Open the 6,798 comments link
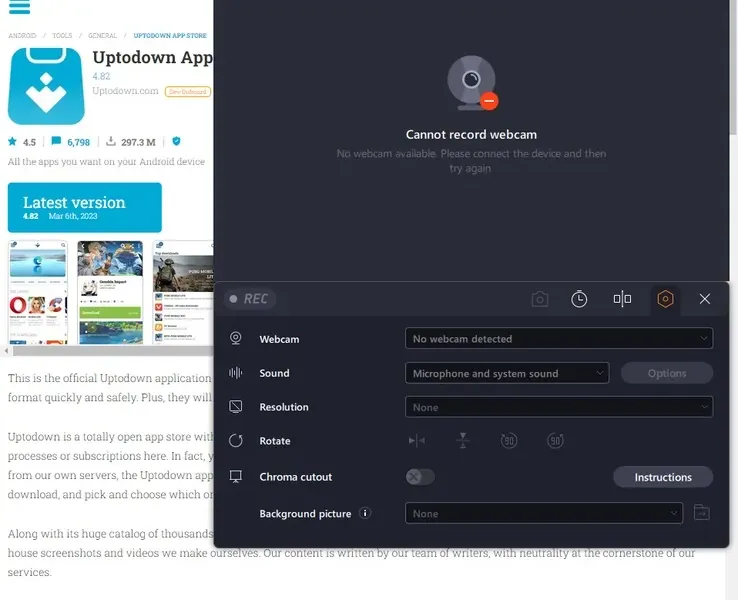 [x=71, y=142]
